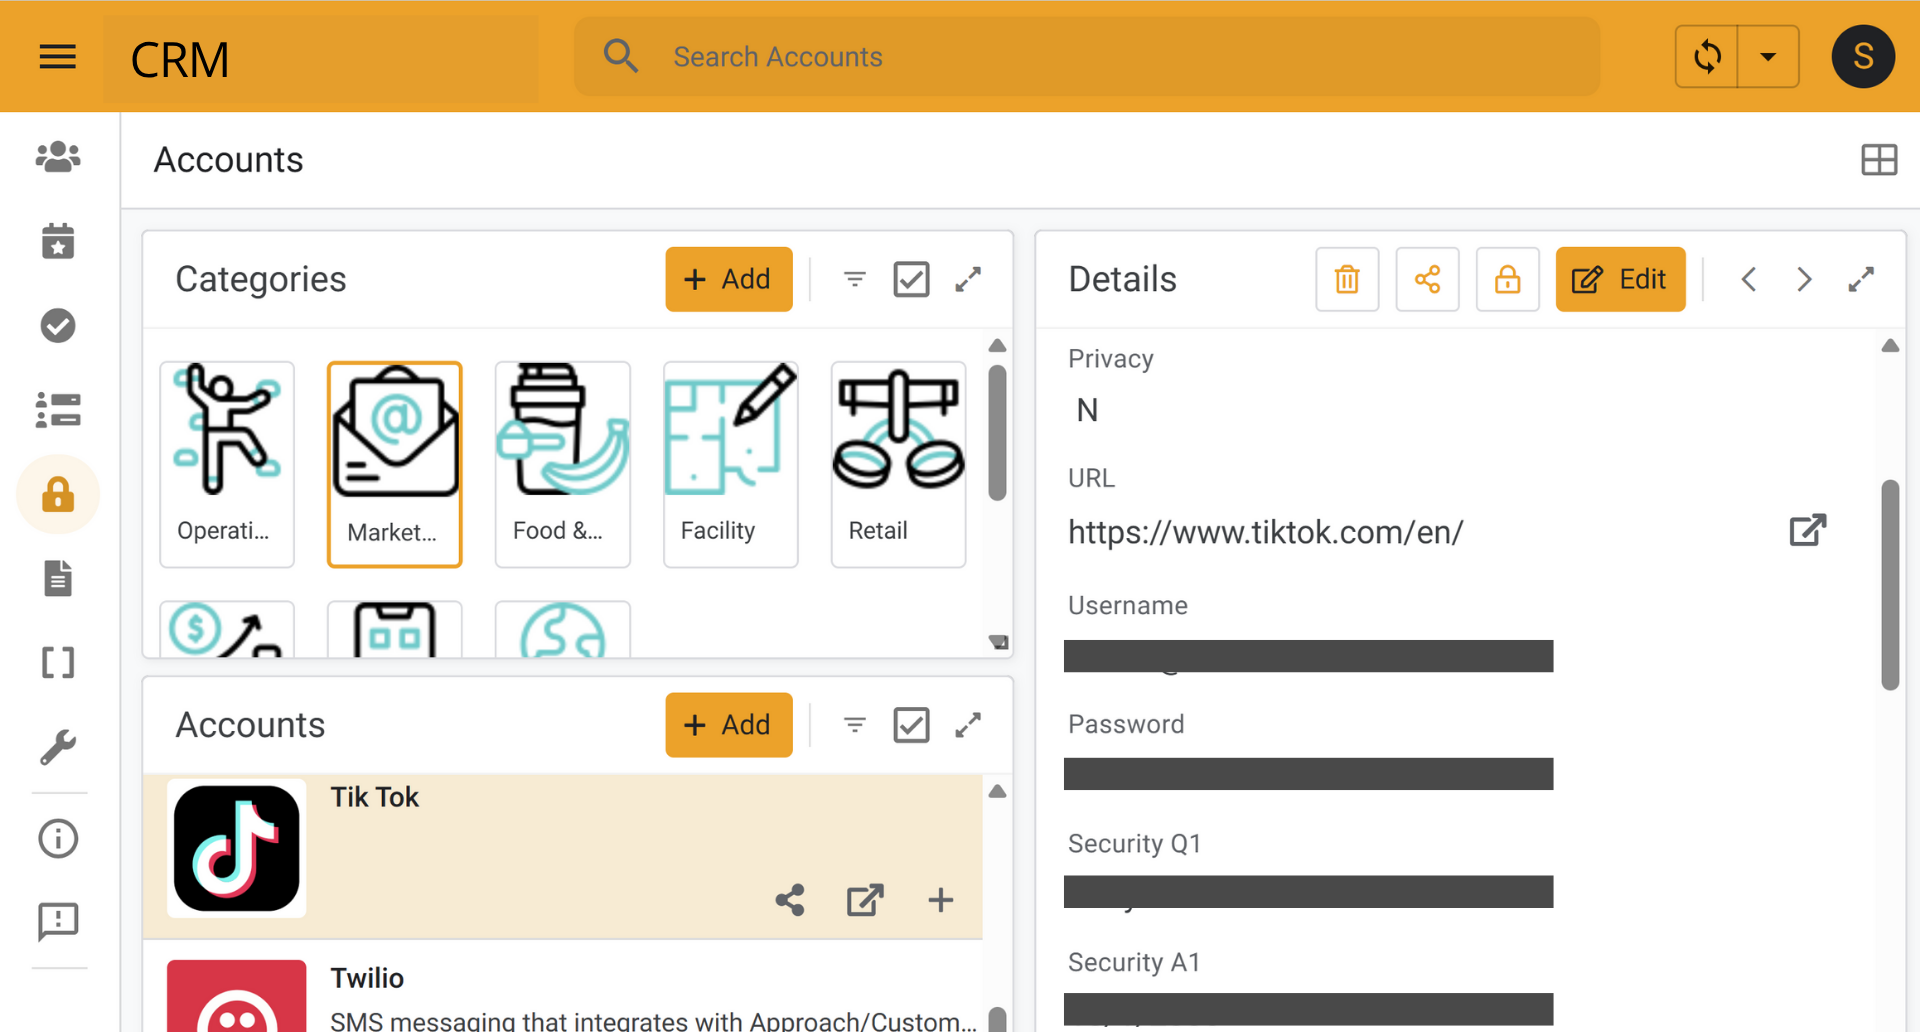Select the Facility category tile
This screenshot has height=1032, width=1920.
731,464
